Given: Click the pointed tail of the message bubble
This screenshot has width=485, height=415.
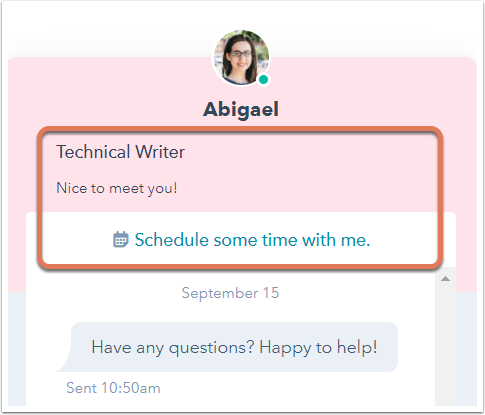Looking at the screenshot, I should (x=64, y=365).
